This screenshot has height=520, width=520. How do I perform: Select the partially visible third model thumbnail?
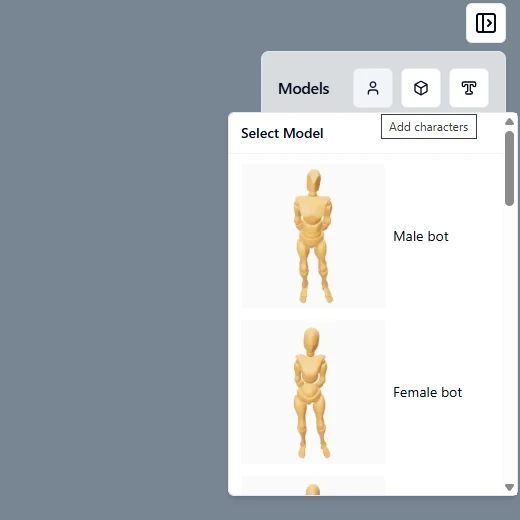point(313,486)
